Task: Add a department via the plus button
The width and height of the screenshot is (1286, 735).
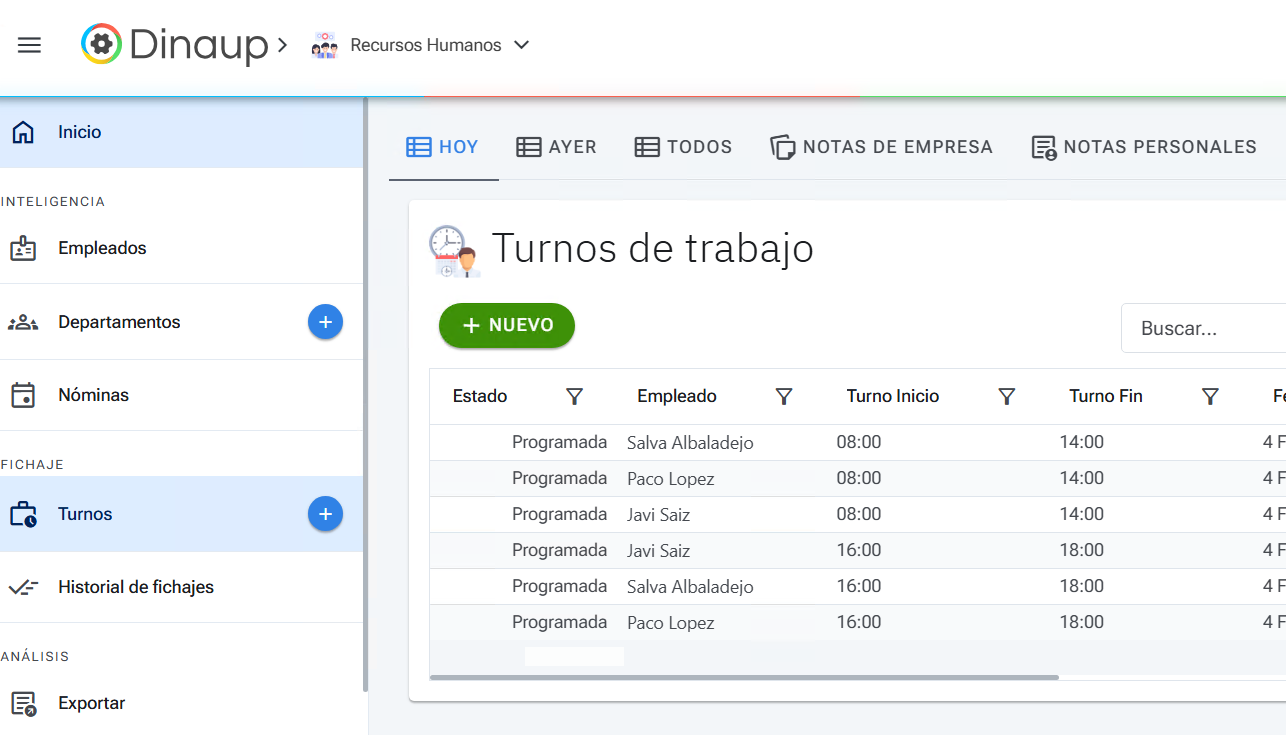Action: click(325, 322)
